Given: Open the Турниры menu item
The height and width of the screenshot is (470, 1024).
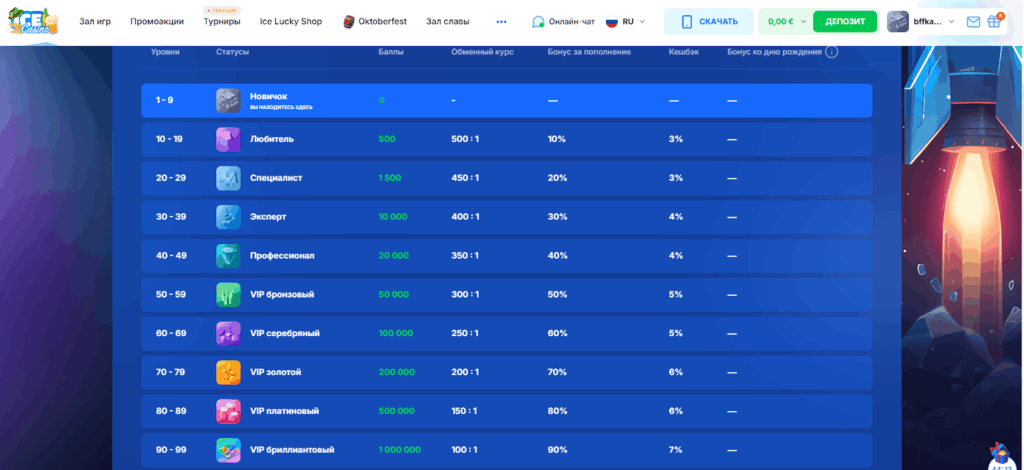Looking at the screenshot, I should (x=221, y=21).
